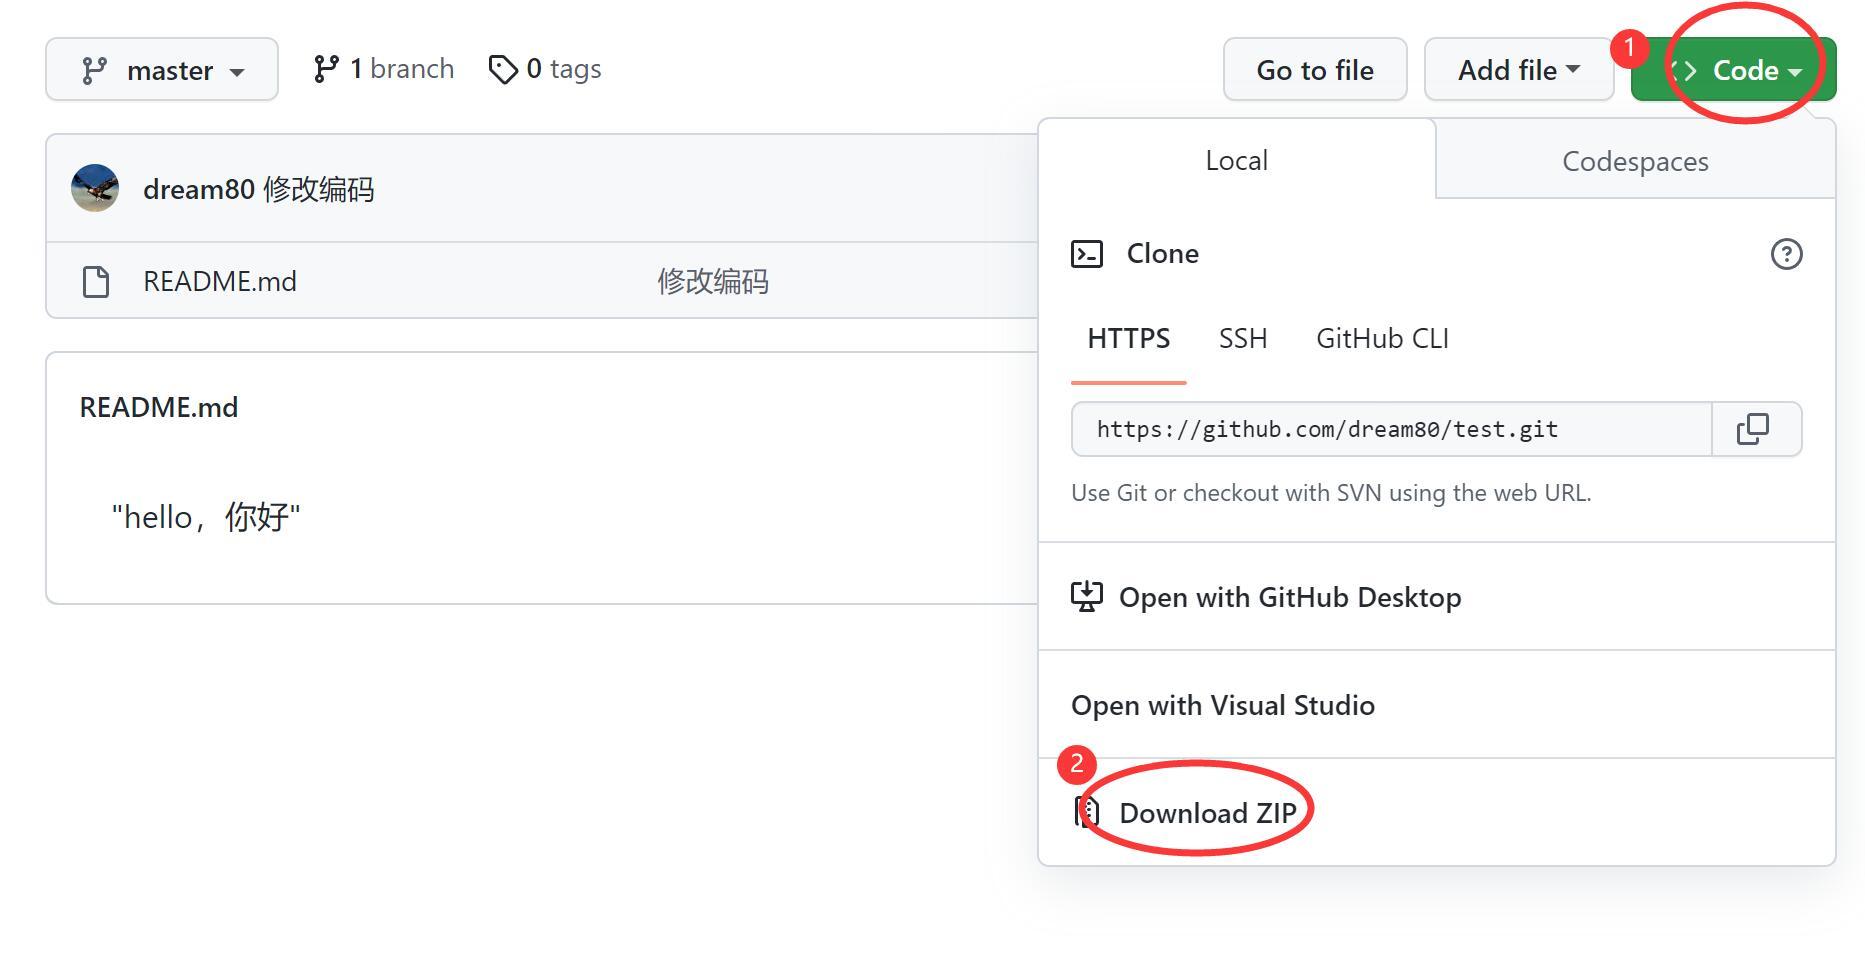This screenshot has width=1865, height=958.
Task: Click the GitHub Desktop icon
Action: point(1087,597)
